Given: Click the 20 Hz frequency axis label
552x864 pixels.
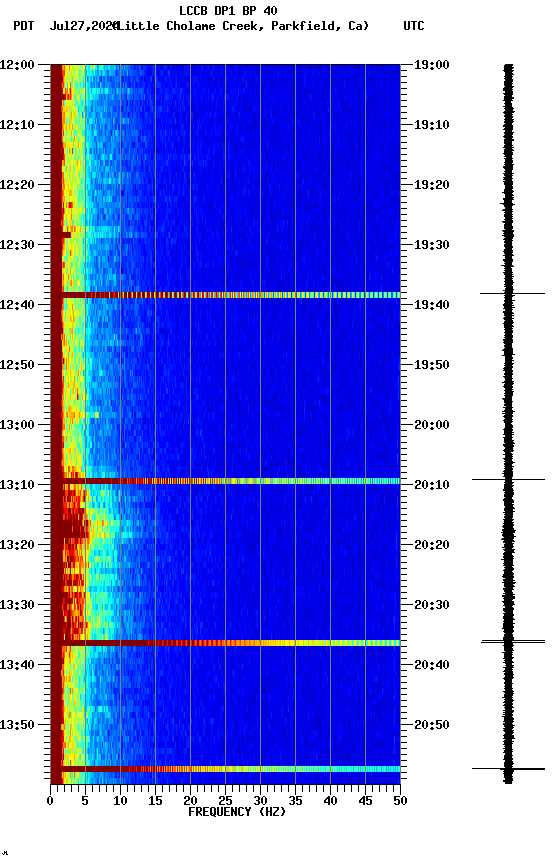Looking at the screenshot, I should [x=190, y=801].
